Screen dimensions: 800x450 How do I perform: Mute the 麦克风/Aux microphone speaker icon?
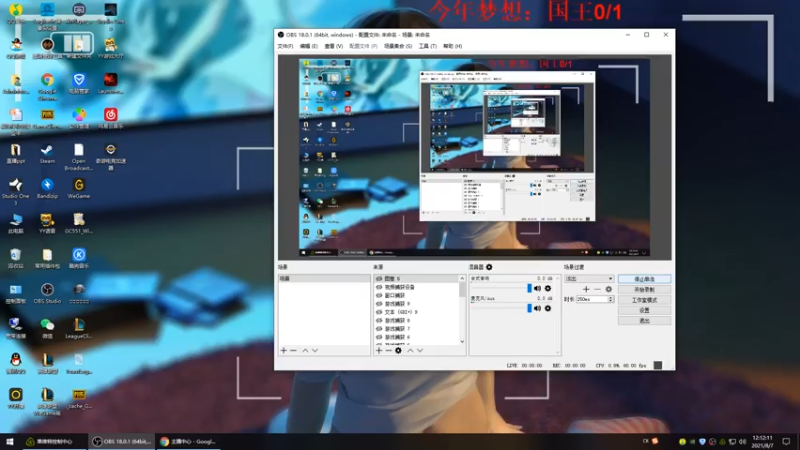point(537,308)
